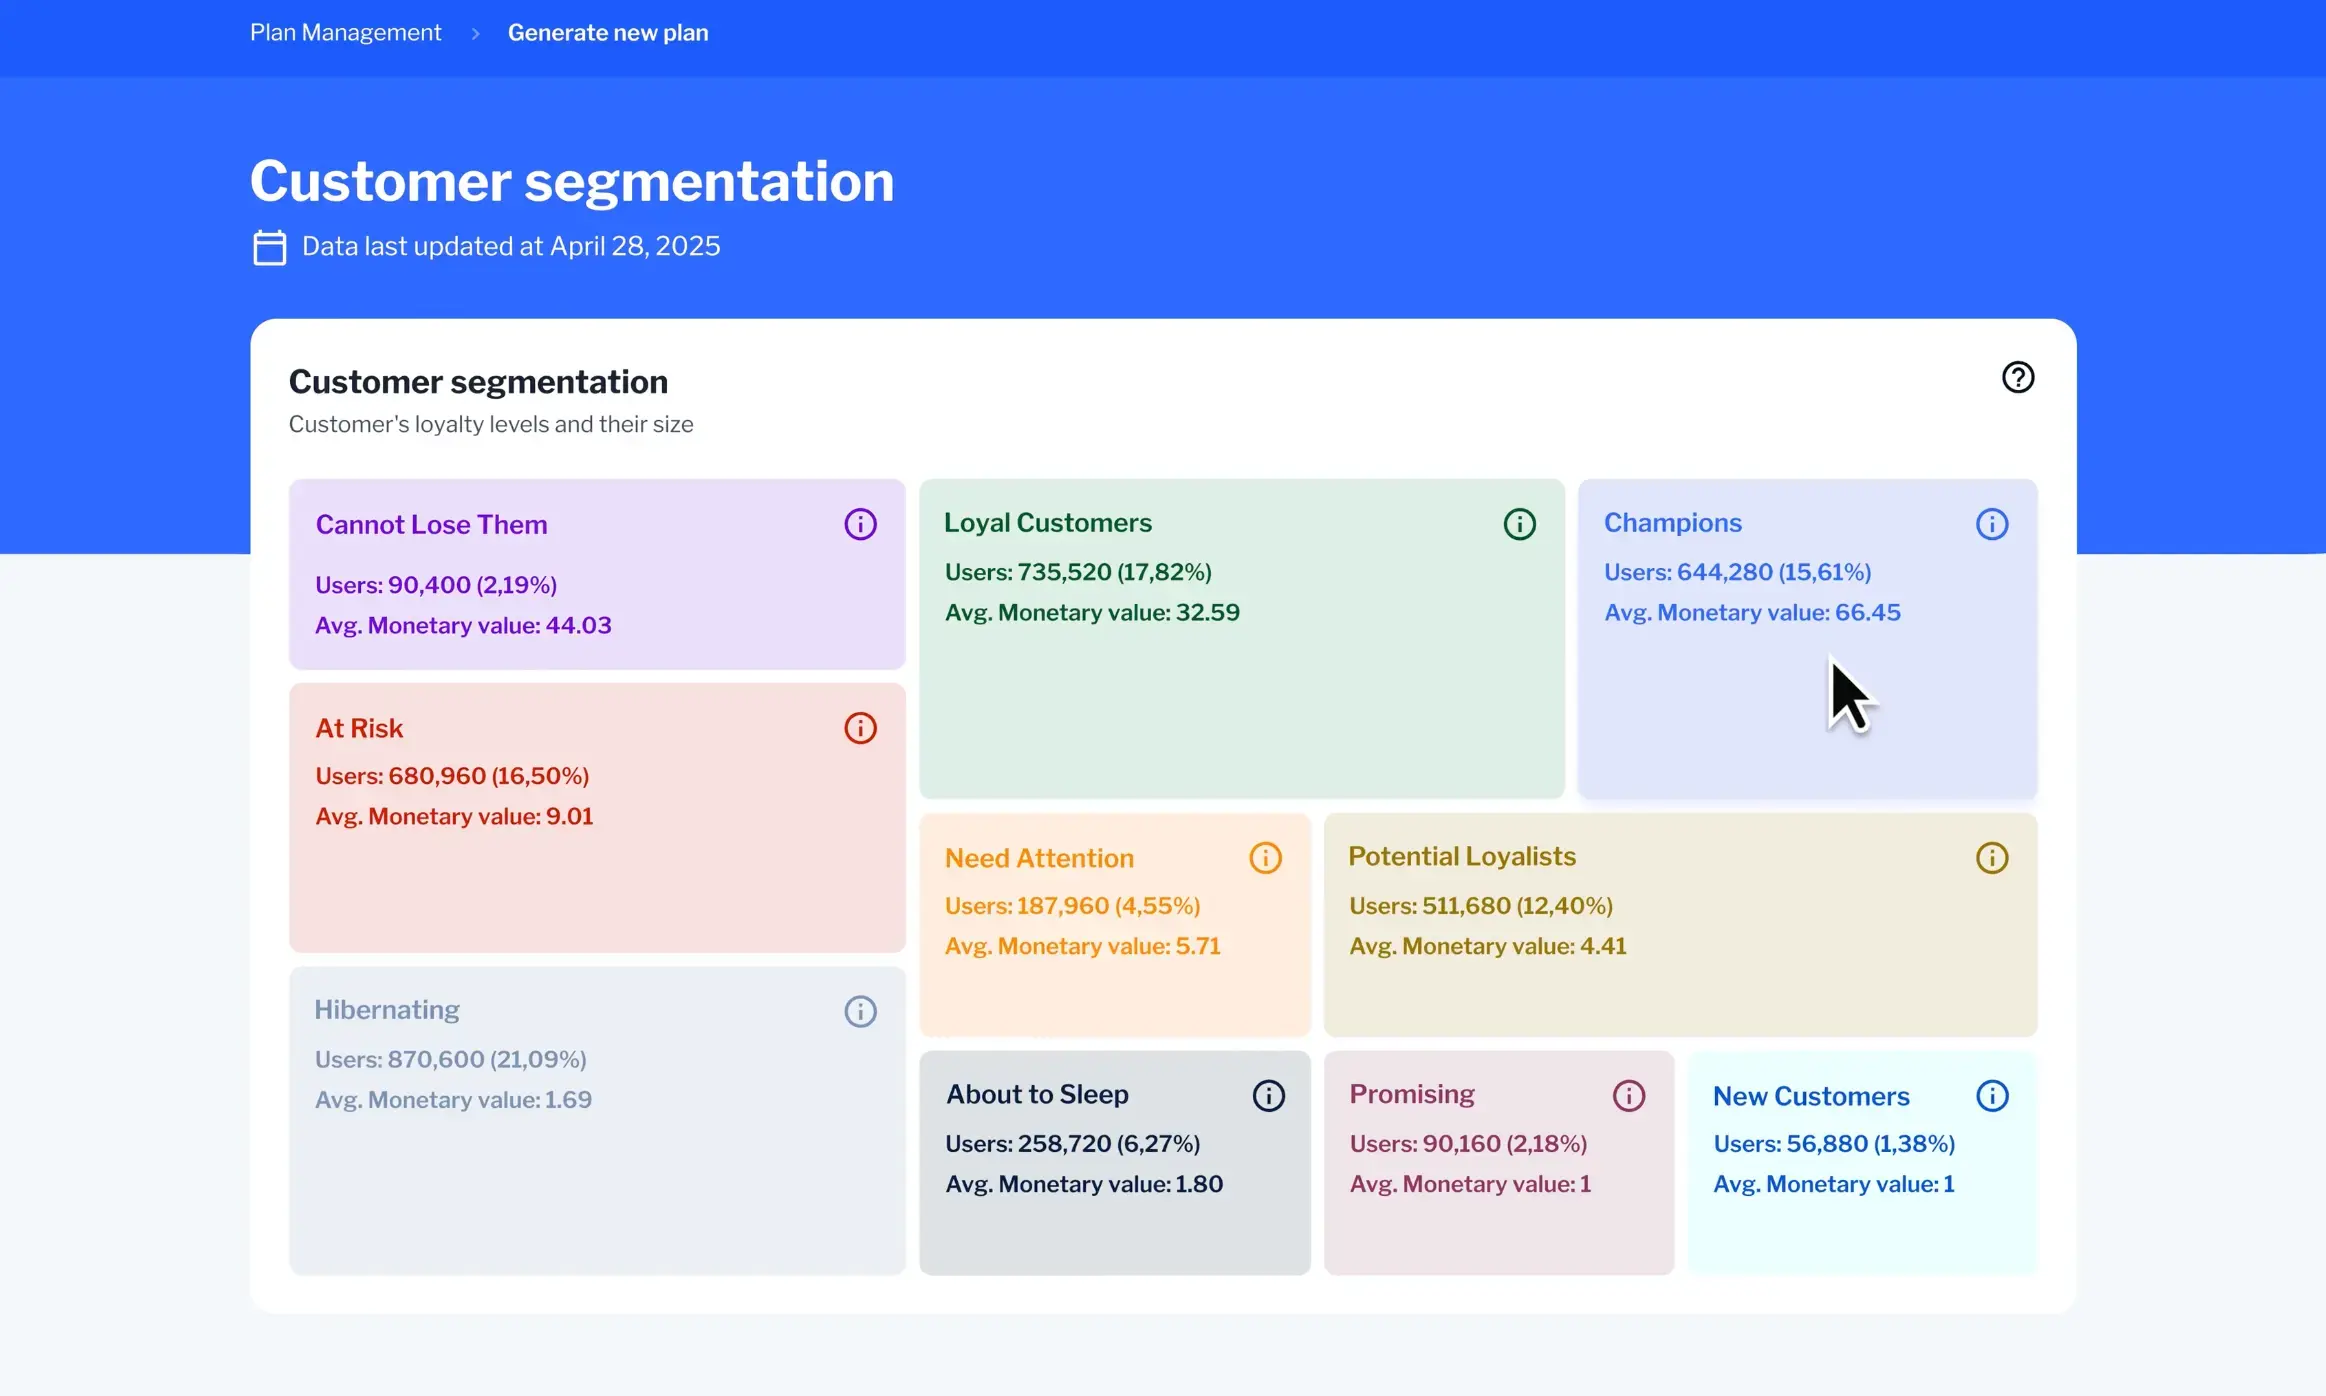This screenshot has height=1396, width=2326.
Task: Click Generate new plan breadcrumb
Action: click(607, 33)
